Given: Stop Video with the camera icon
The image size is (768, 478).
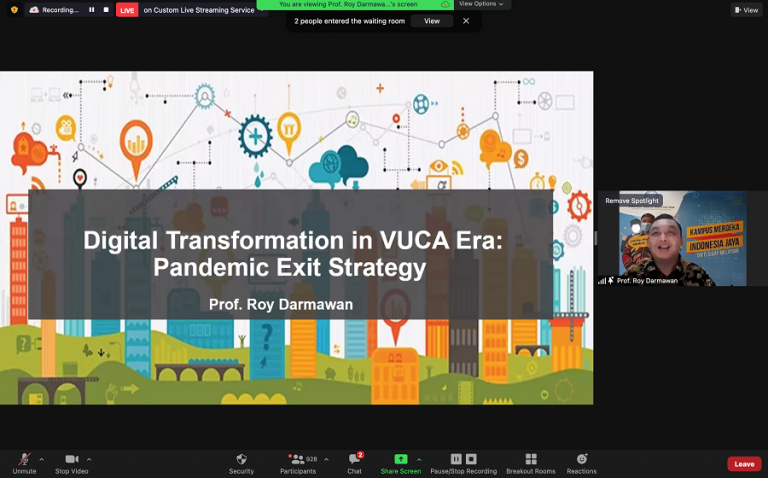Looking at the screenshot, I should pyautogui.click(x=72, y=463).
